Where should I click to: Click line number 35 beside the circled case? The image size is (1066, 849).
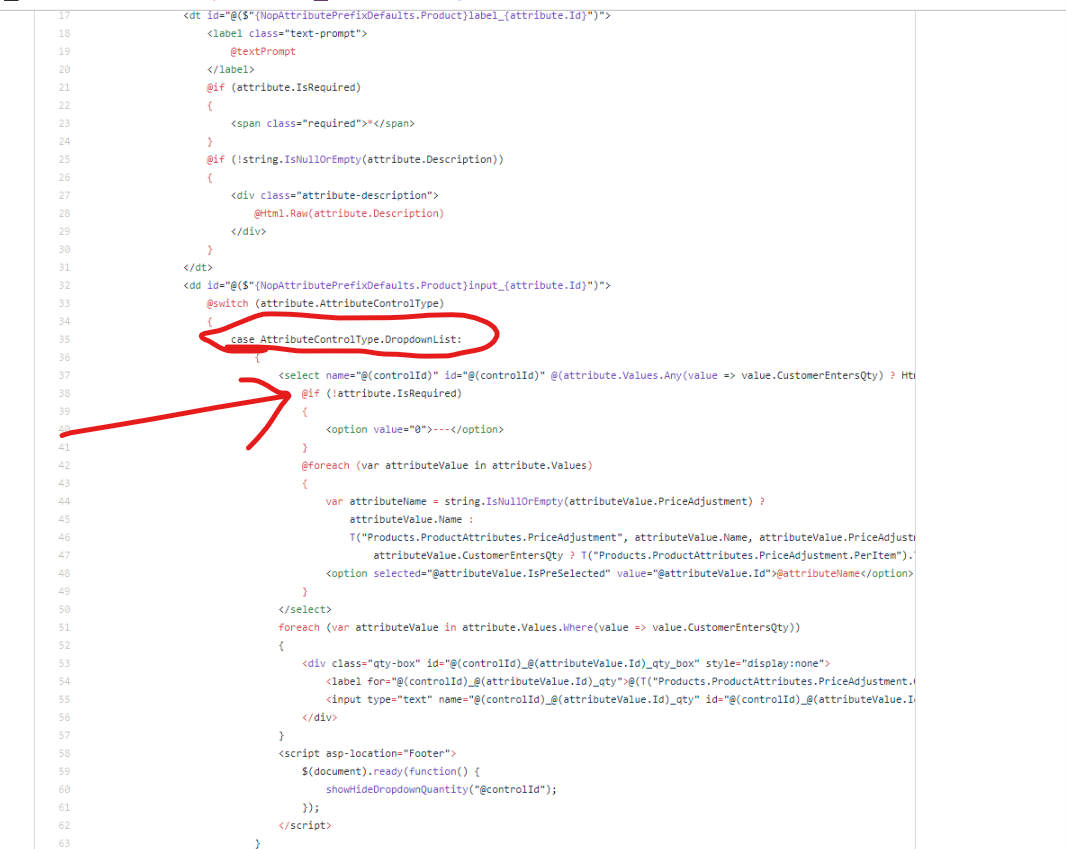(63, 339)
